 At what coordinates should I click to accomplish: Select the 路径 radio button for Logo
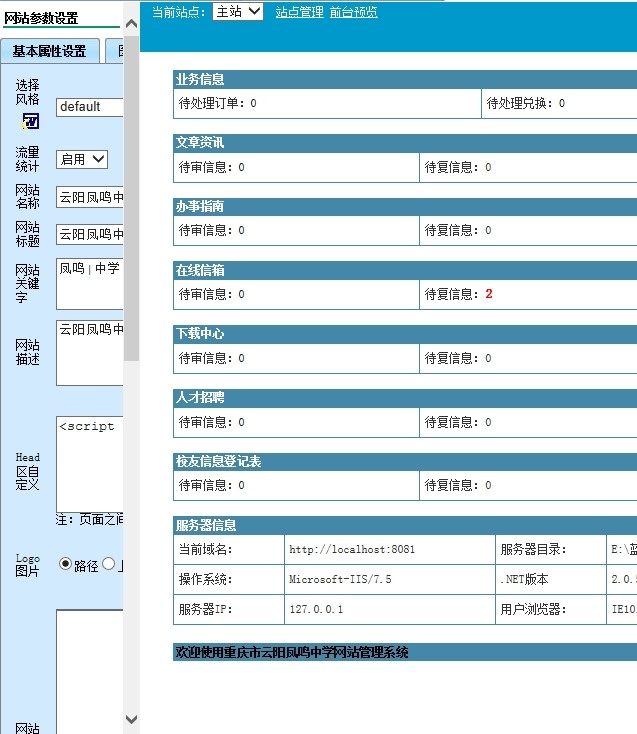point(66,564)
